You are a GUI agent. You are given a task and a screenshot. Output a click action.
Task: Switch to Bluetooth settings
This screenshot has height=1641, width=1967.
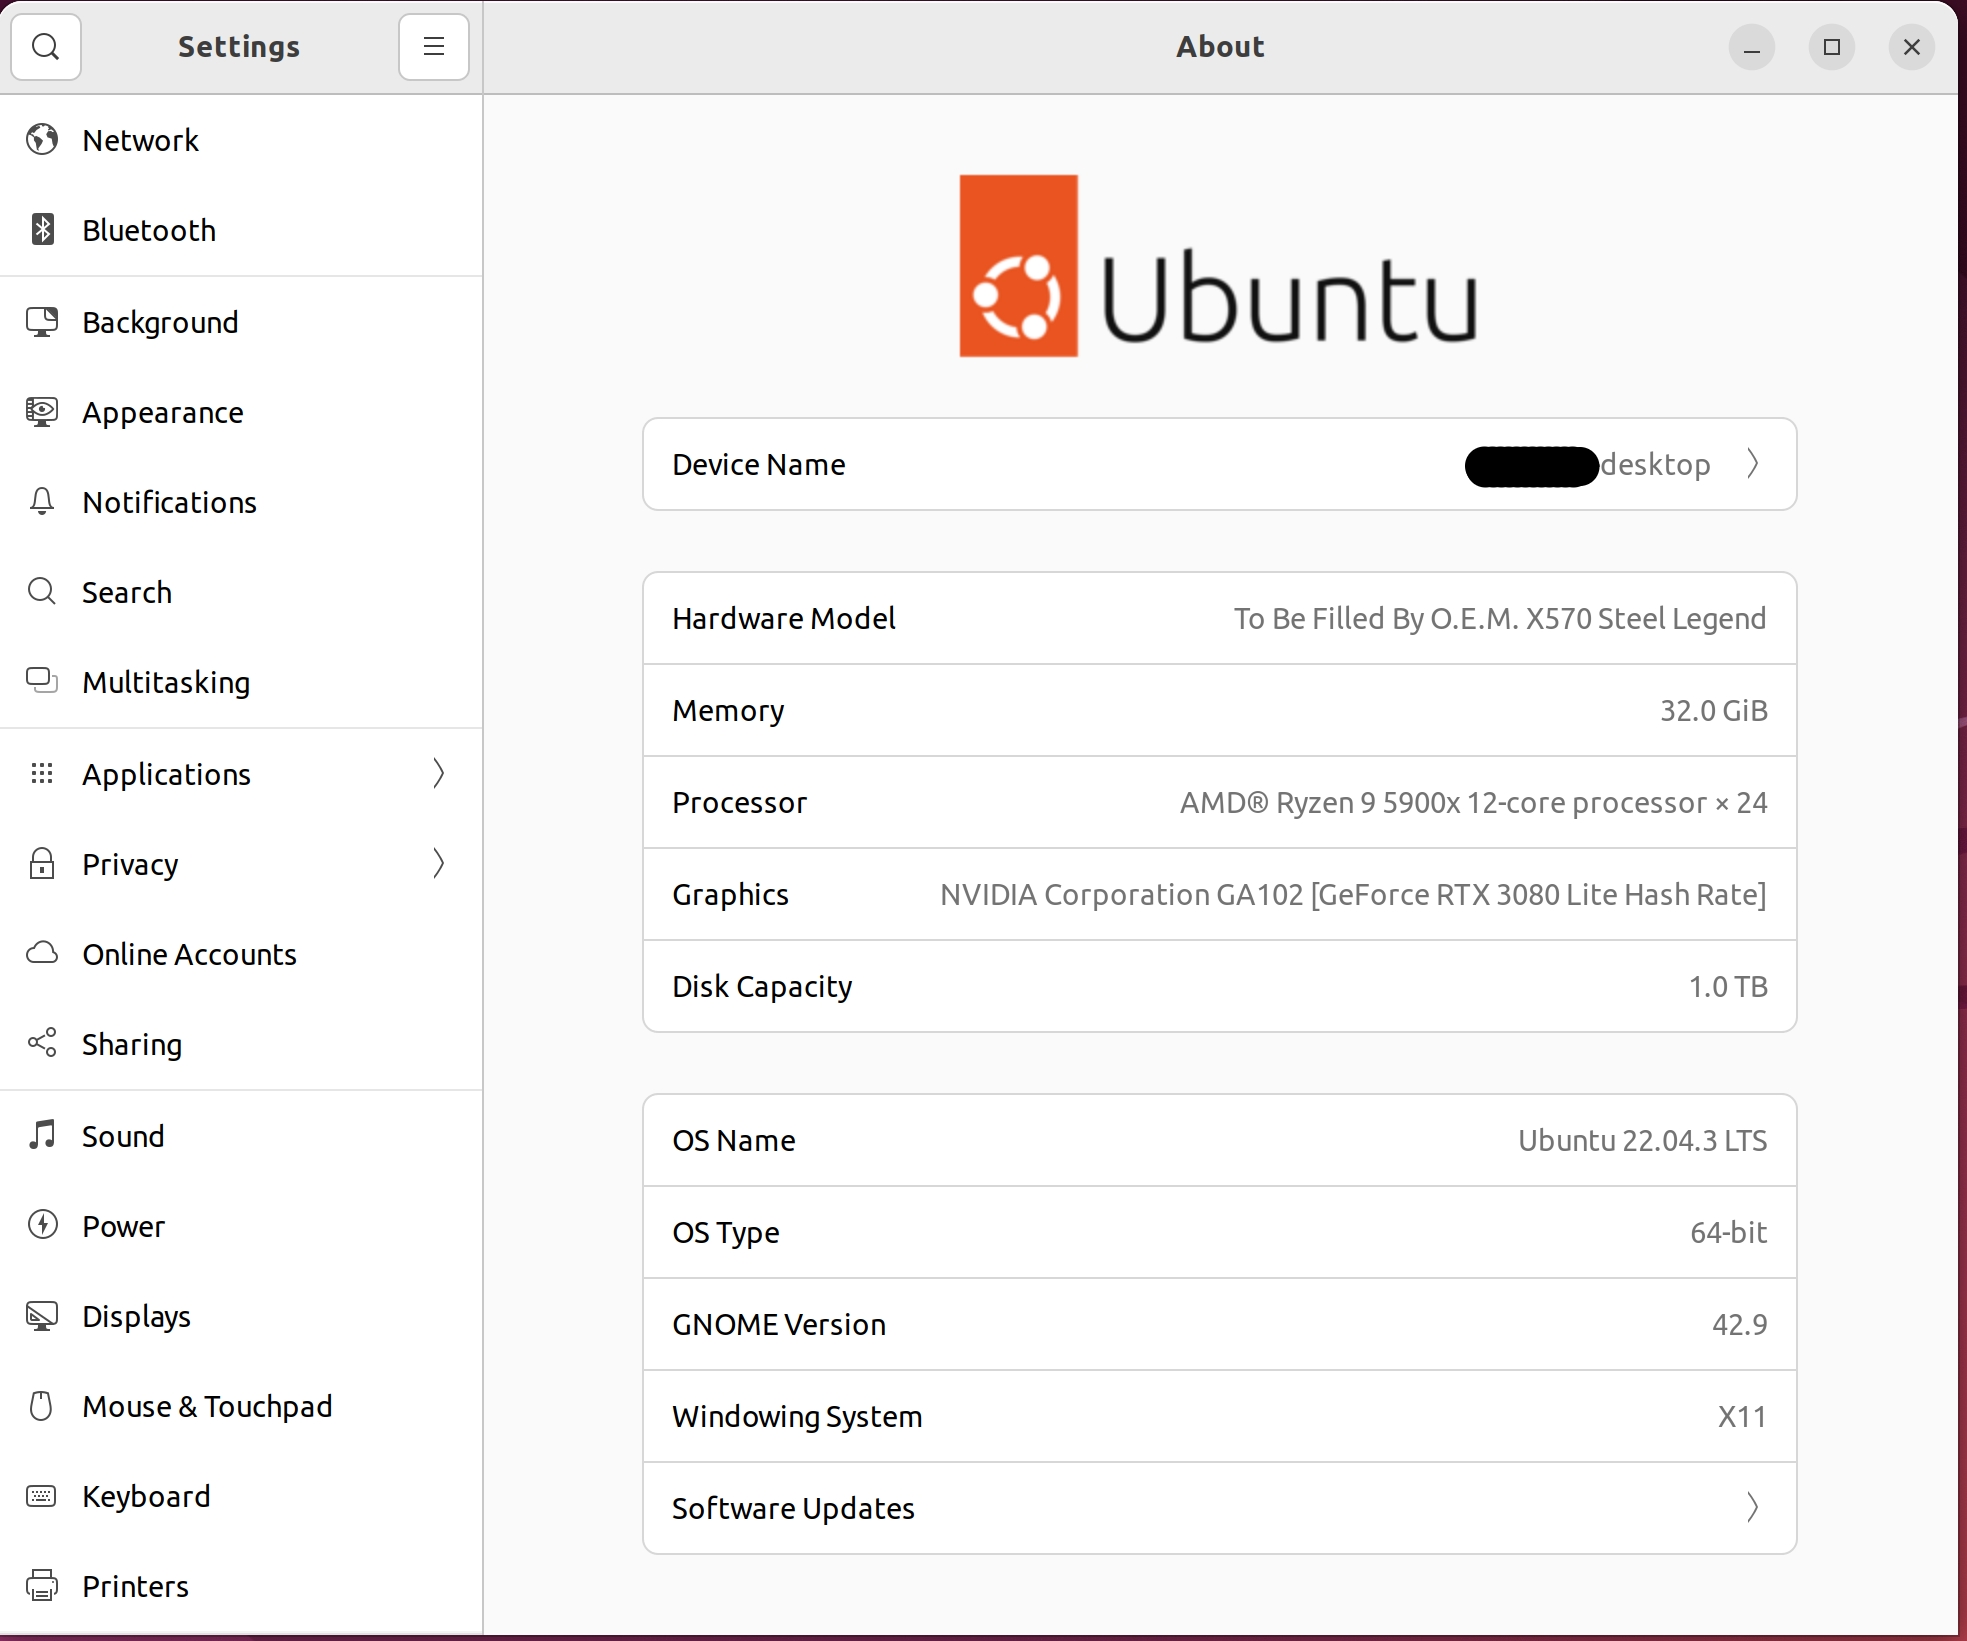click(241, 230)
